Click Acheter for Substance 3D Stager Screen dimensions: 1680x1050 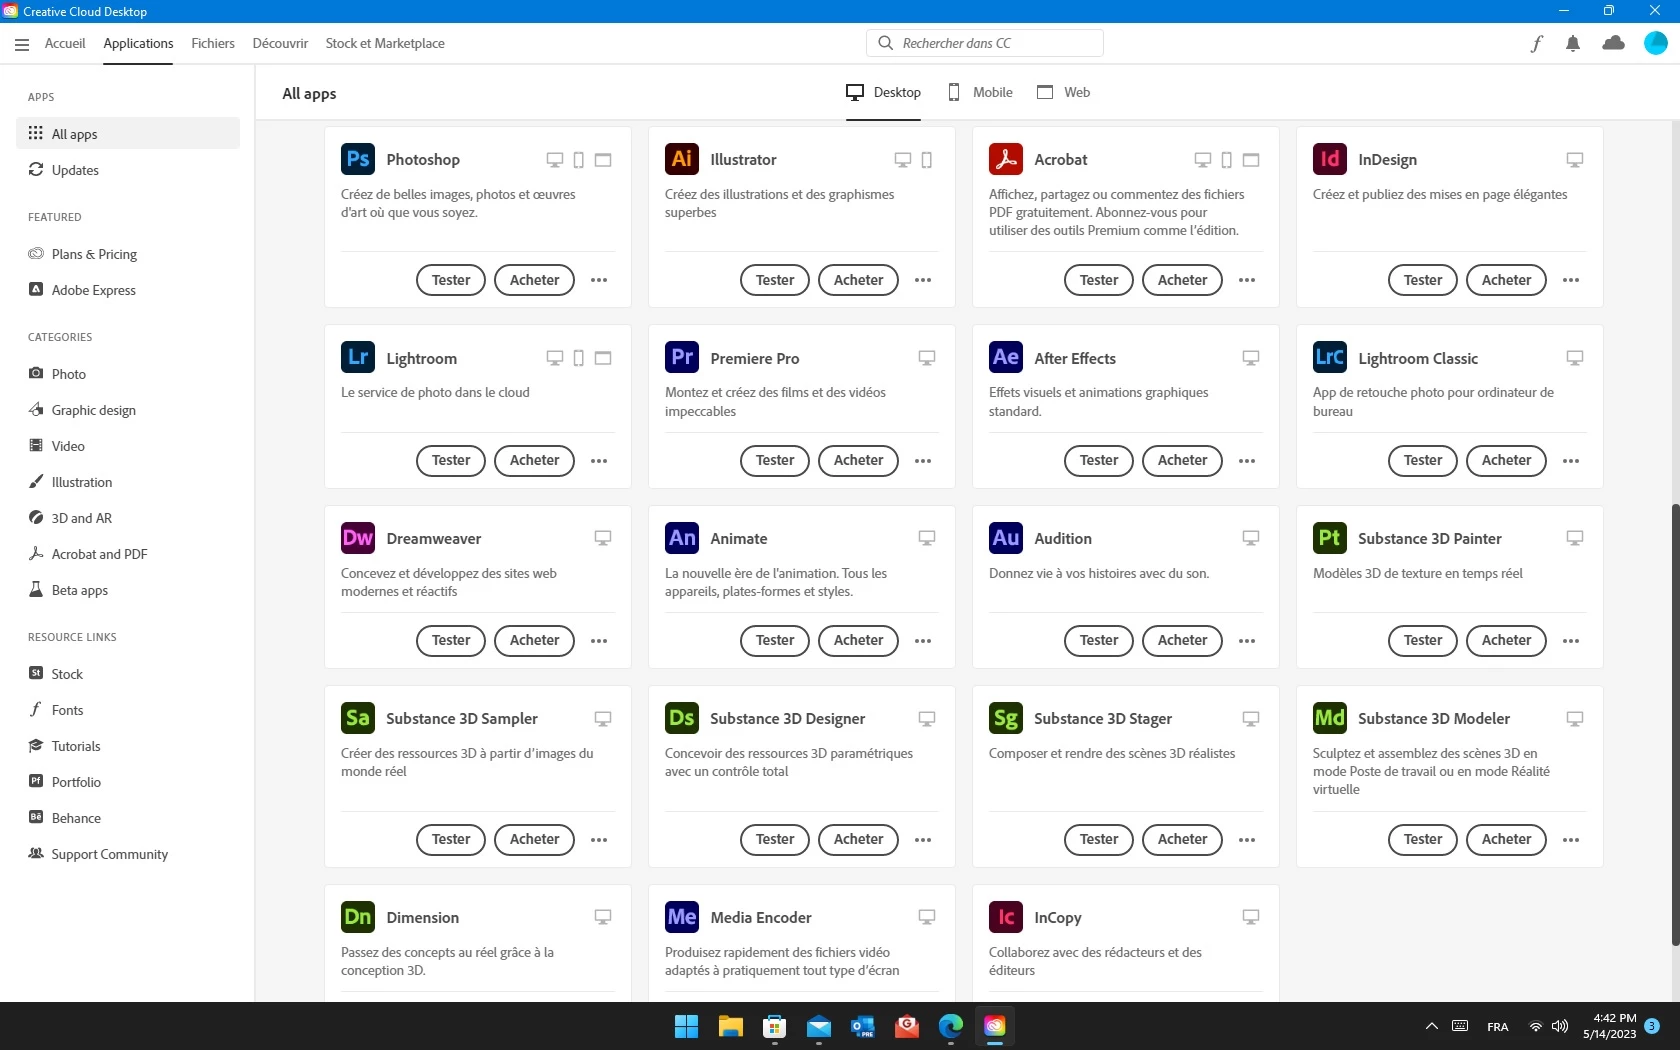[x=1183, y=839]
